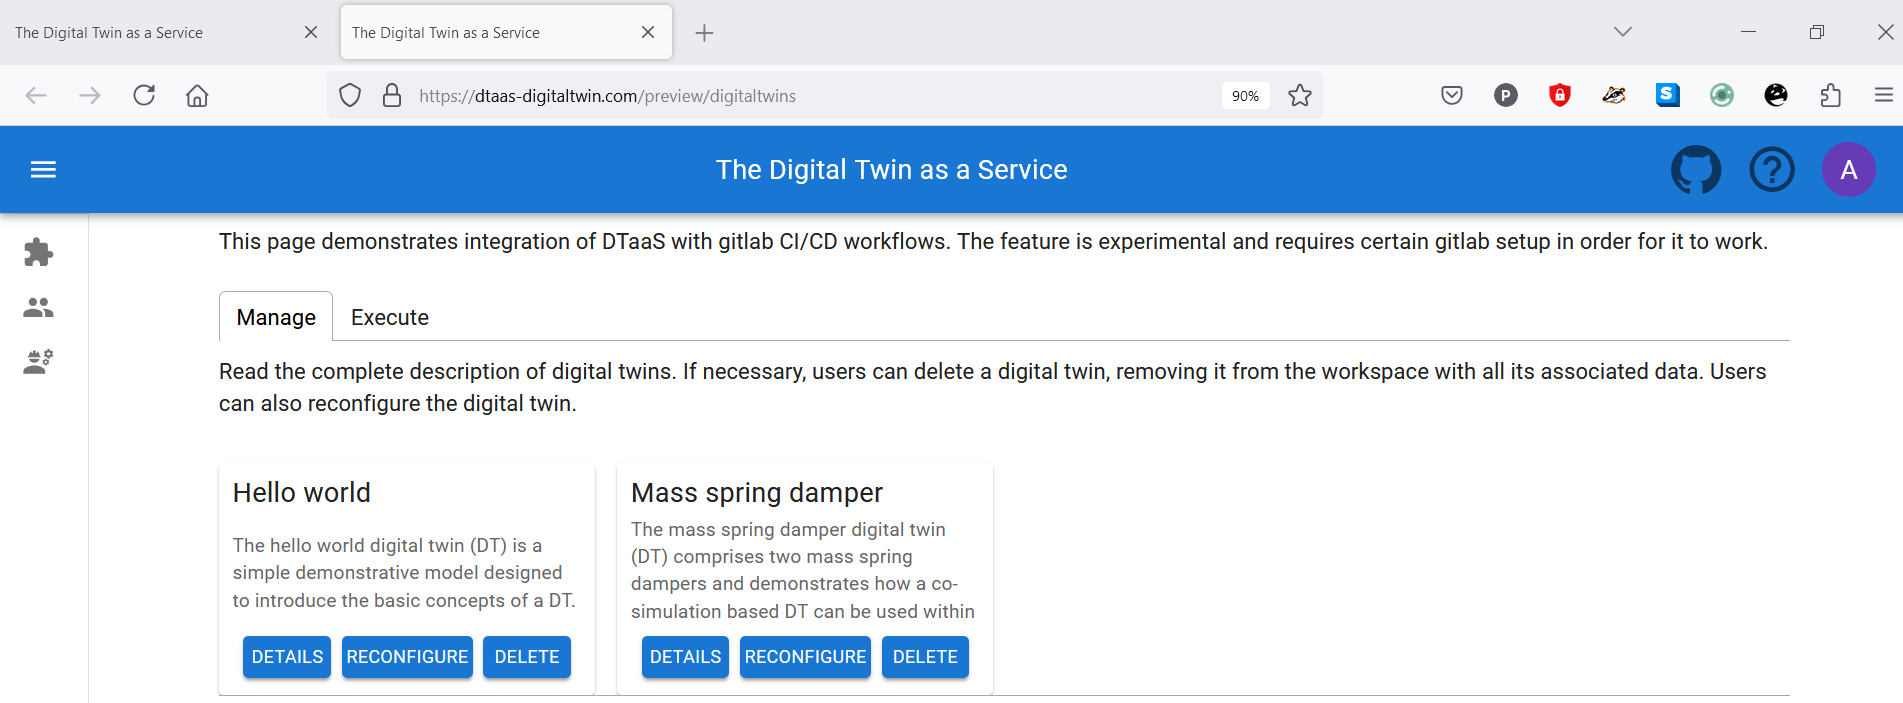The image size is (1903, 703).
Task: Open the Firefox application menu
Action: [1884, 96]
